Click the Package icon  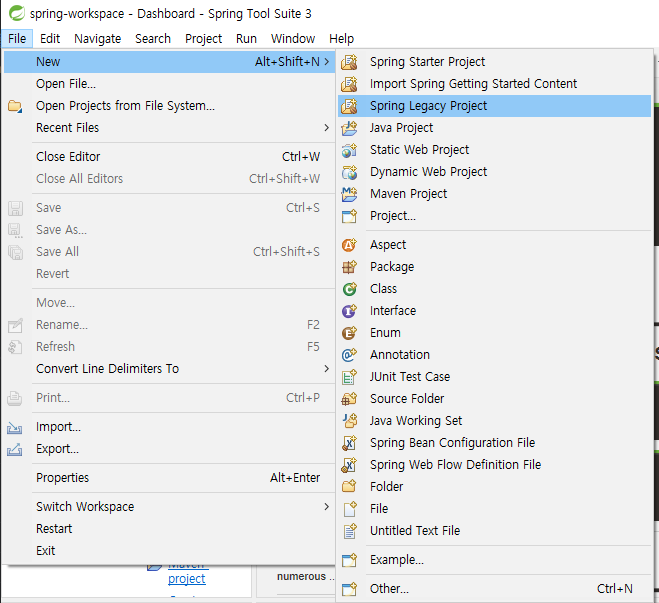[x=349, y=267]
